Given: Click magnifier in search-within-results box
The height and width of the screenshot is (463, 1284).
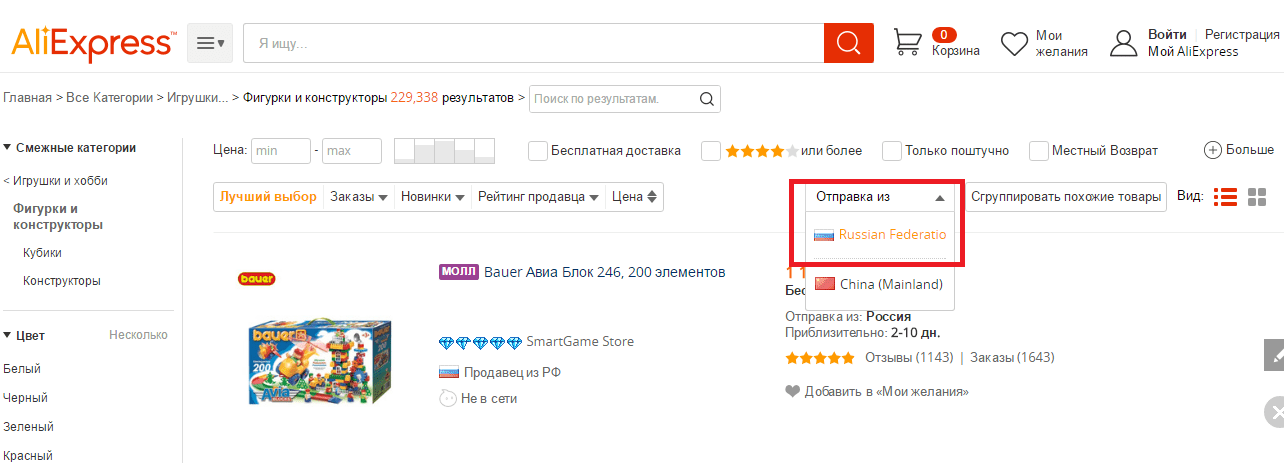Looking at the screenshot, I should [x=706, y=99].
